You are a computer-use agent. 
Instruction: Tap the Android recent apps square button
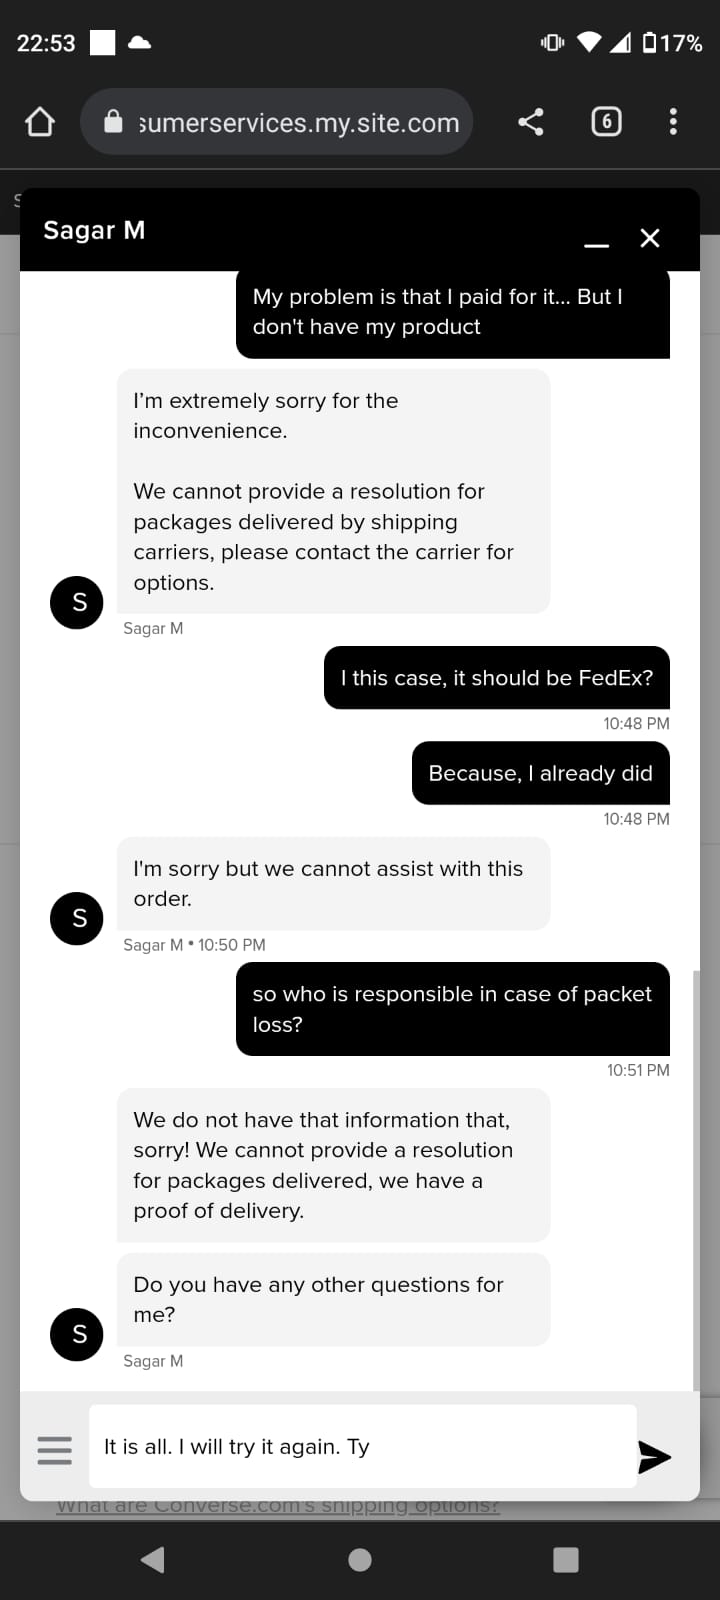pos(566,1560)
